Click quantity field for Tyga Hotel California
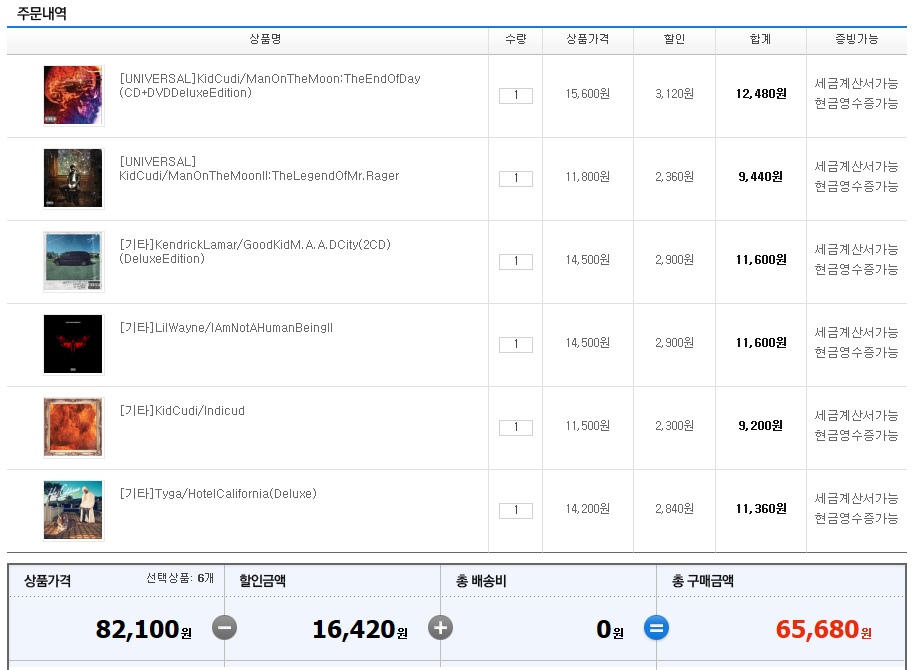Screen dimensions: 915x670 tap(515, 511)
